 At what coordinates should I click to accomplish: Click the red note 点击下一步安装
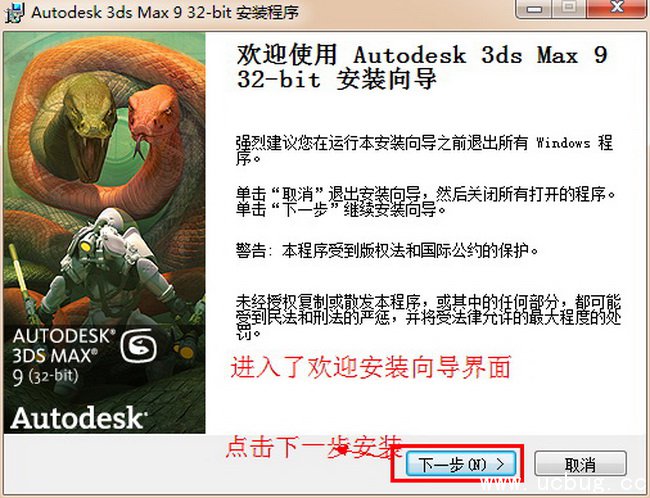coord(314,447)
